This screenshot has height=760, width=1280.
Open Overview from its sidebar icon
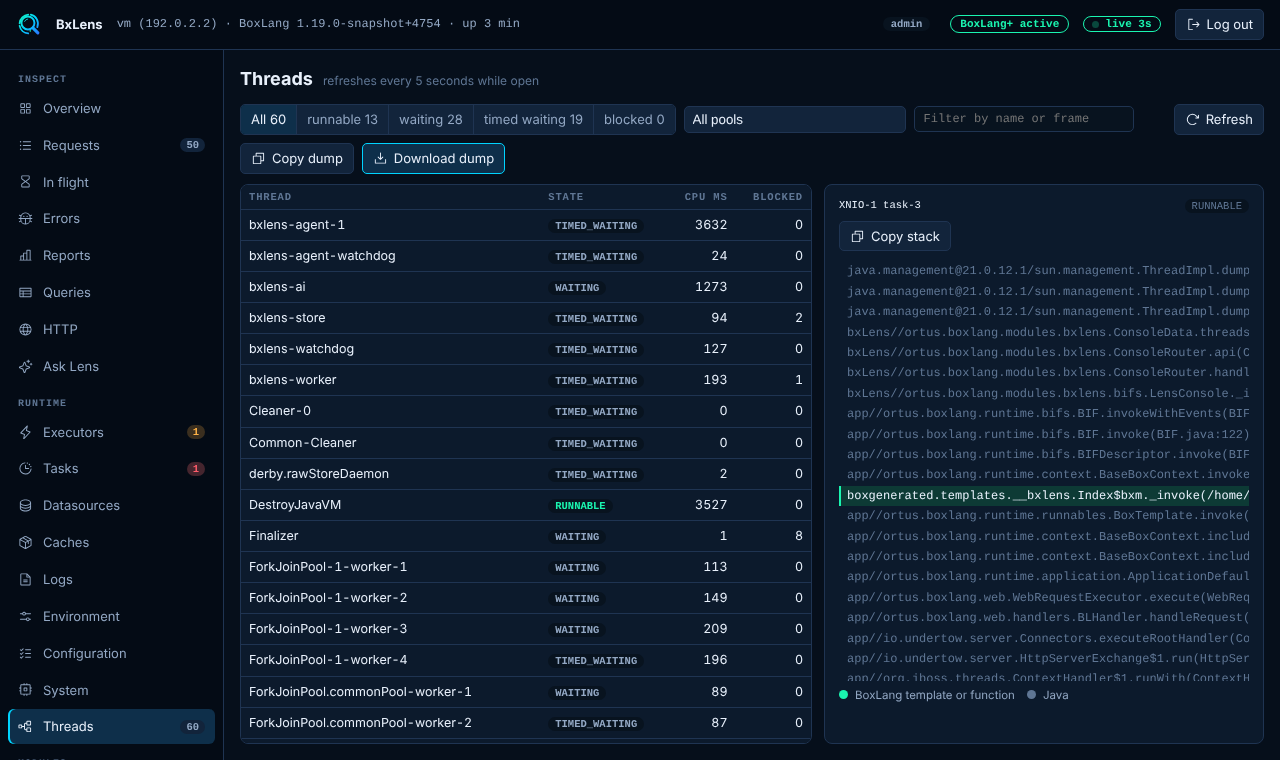coord(25,108)
